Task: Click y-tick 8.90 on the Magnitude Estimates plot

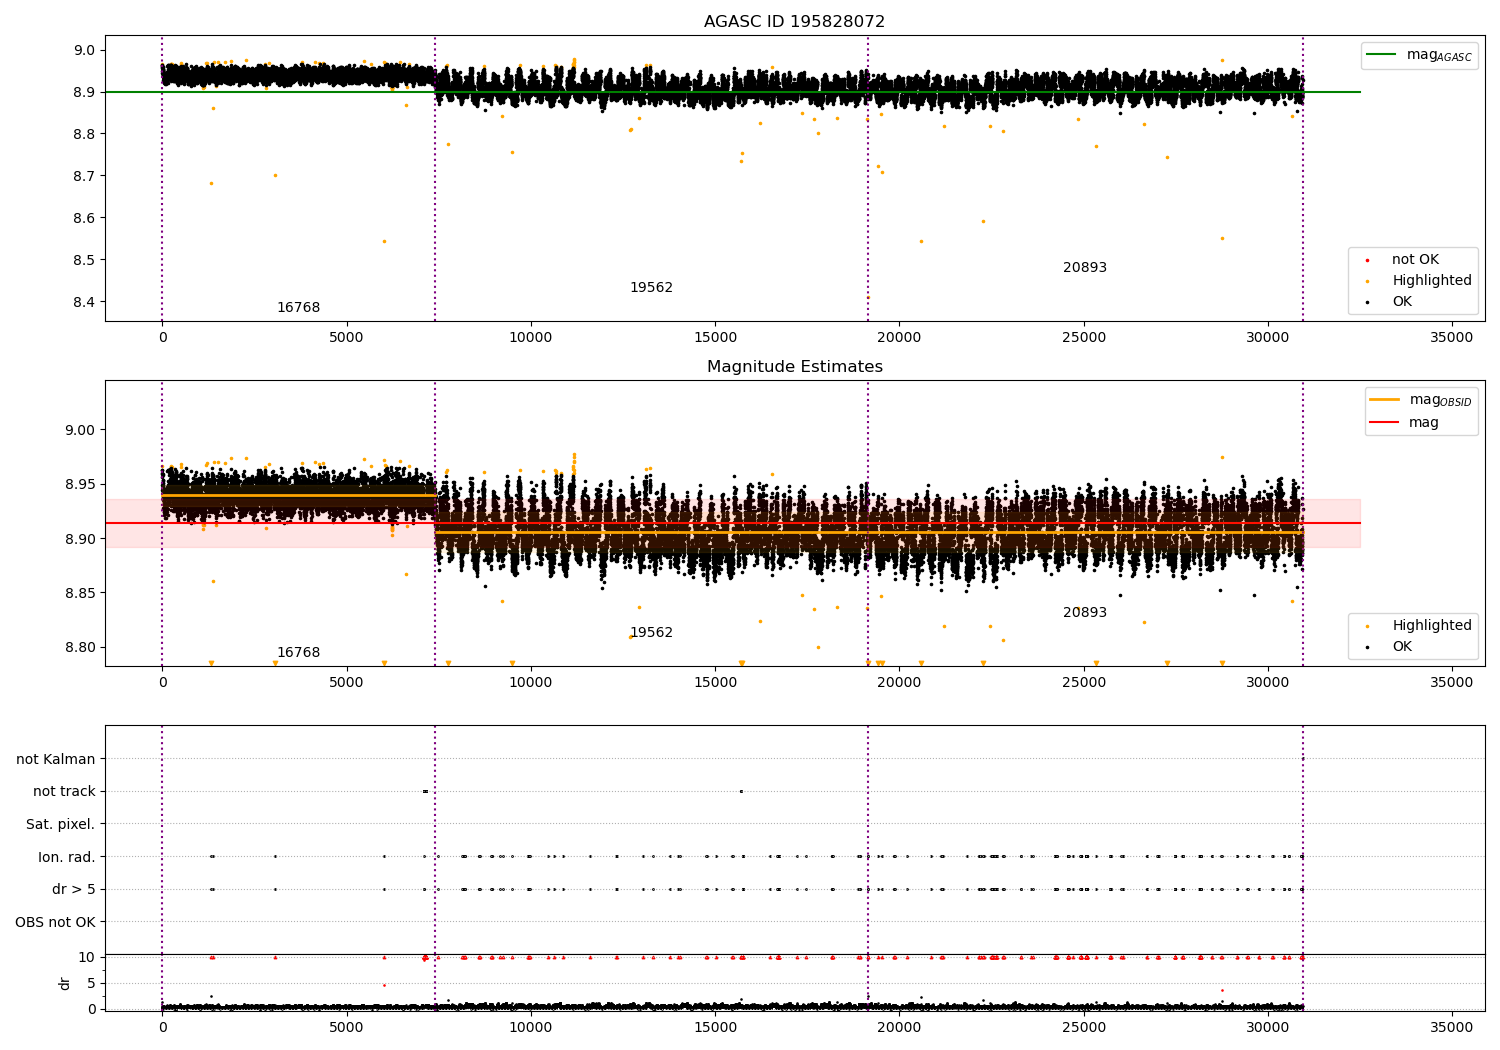Action: click(80, 540)
